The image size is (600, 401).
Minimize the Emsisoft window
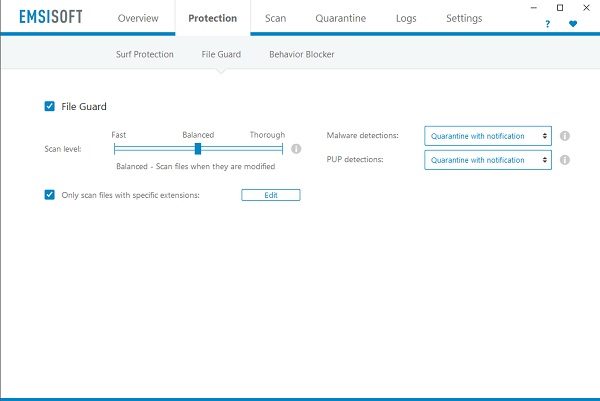534,8
